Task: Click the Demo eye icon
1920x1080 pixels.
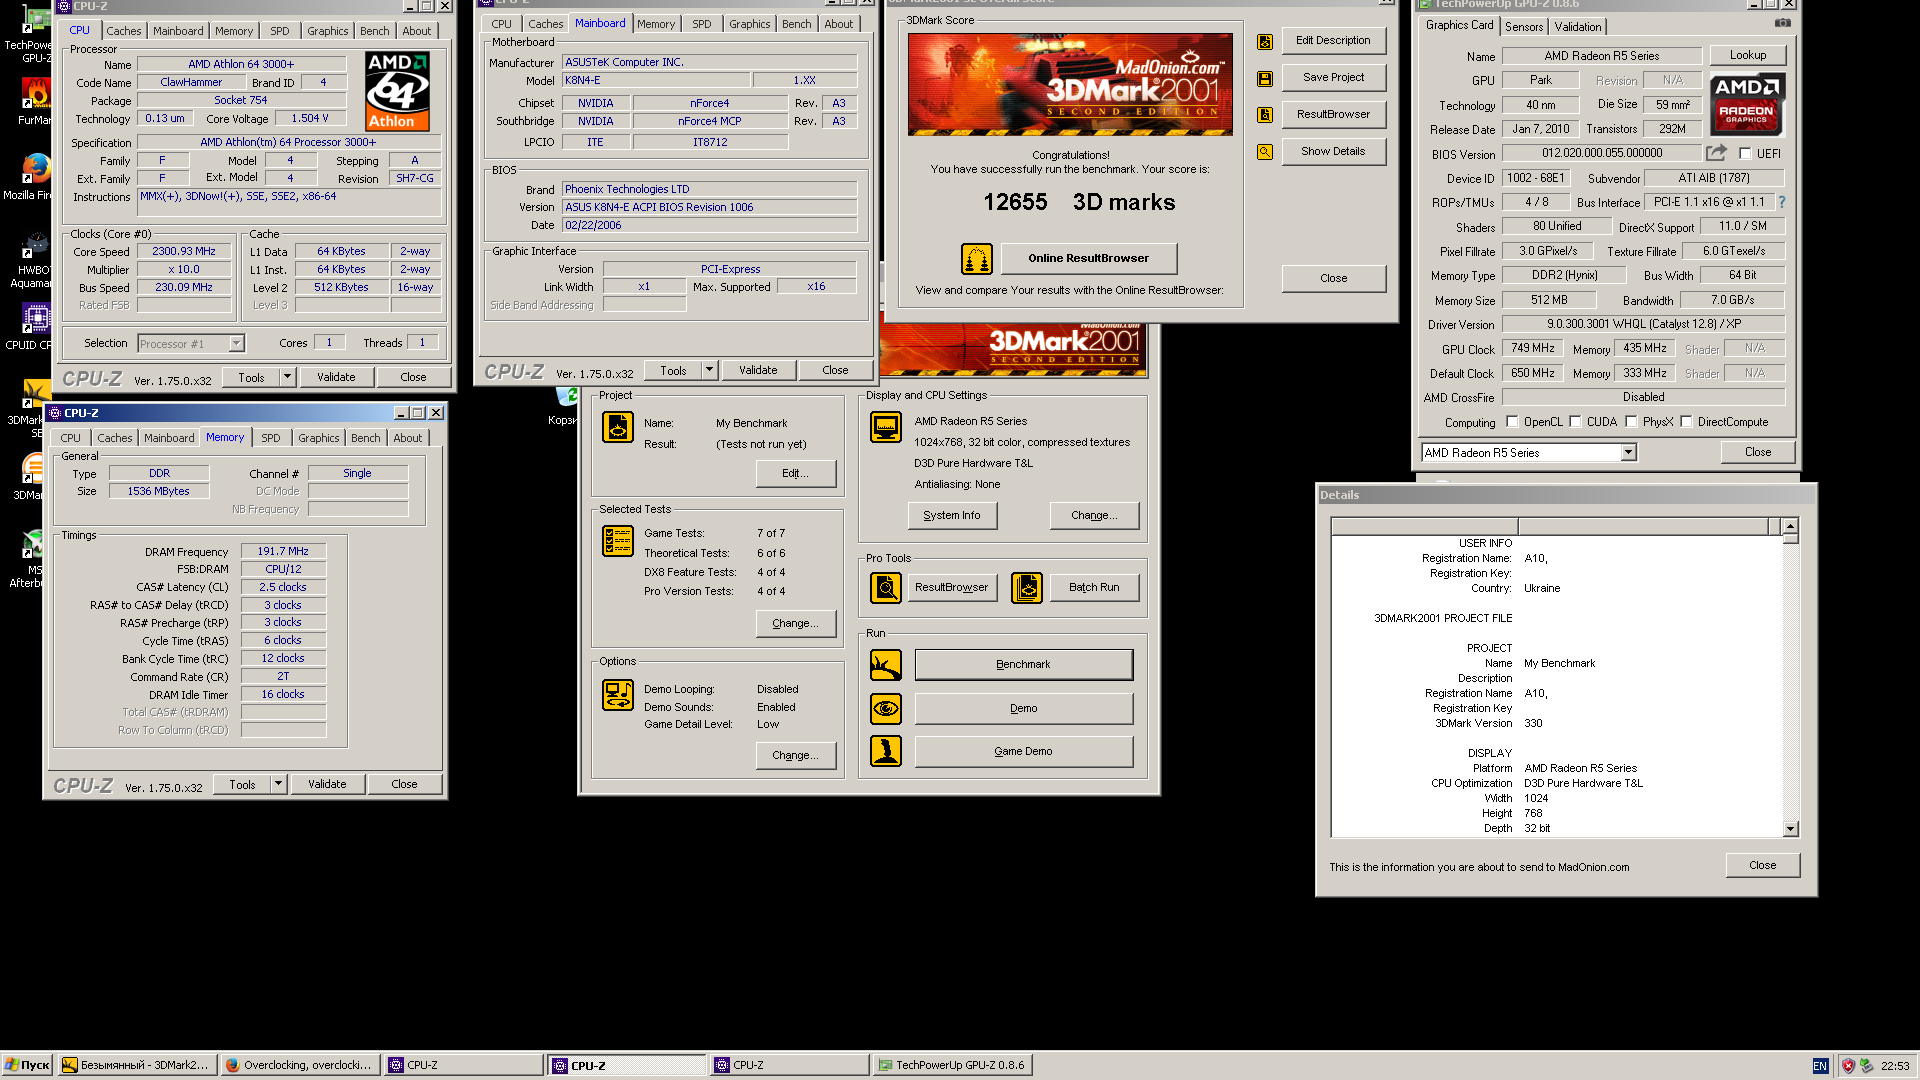Action: 885,709
